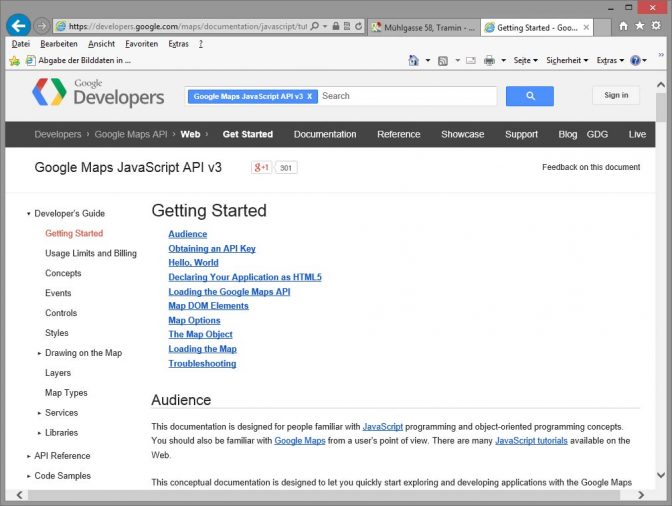Open the Documentation nav item

325,135
